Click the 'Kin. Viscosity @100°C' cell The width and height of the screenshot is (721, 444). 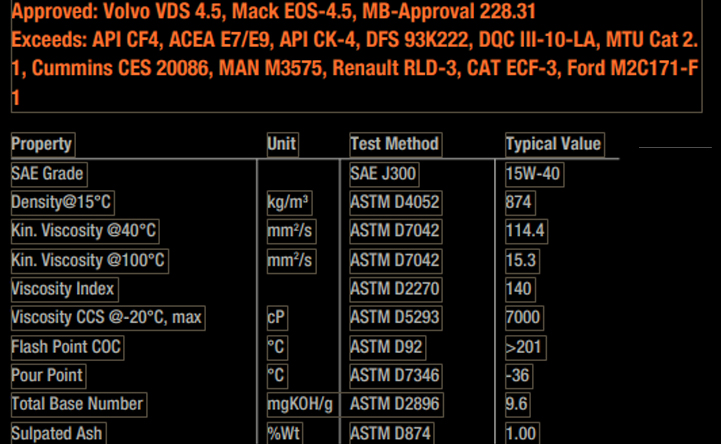(x=90, y=261)
